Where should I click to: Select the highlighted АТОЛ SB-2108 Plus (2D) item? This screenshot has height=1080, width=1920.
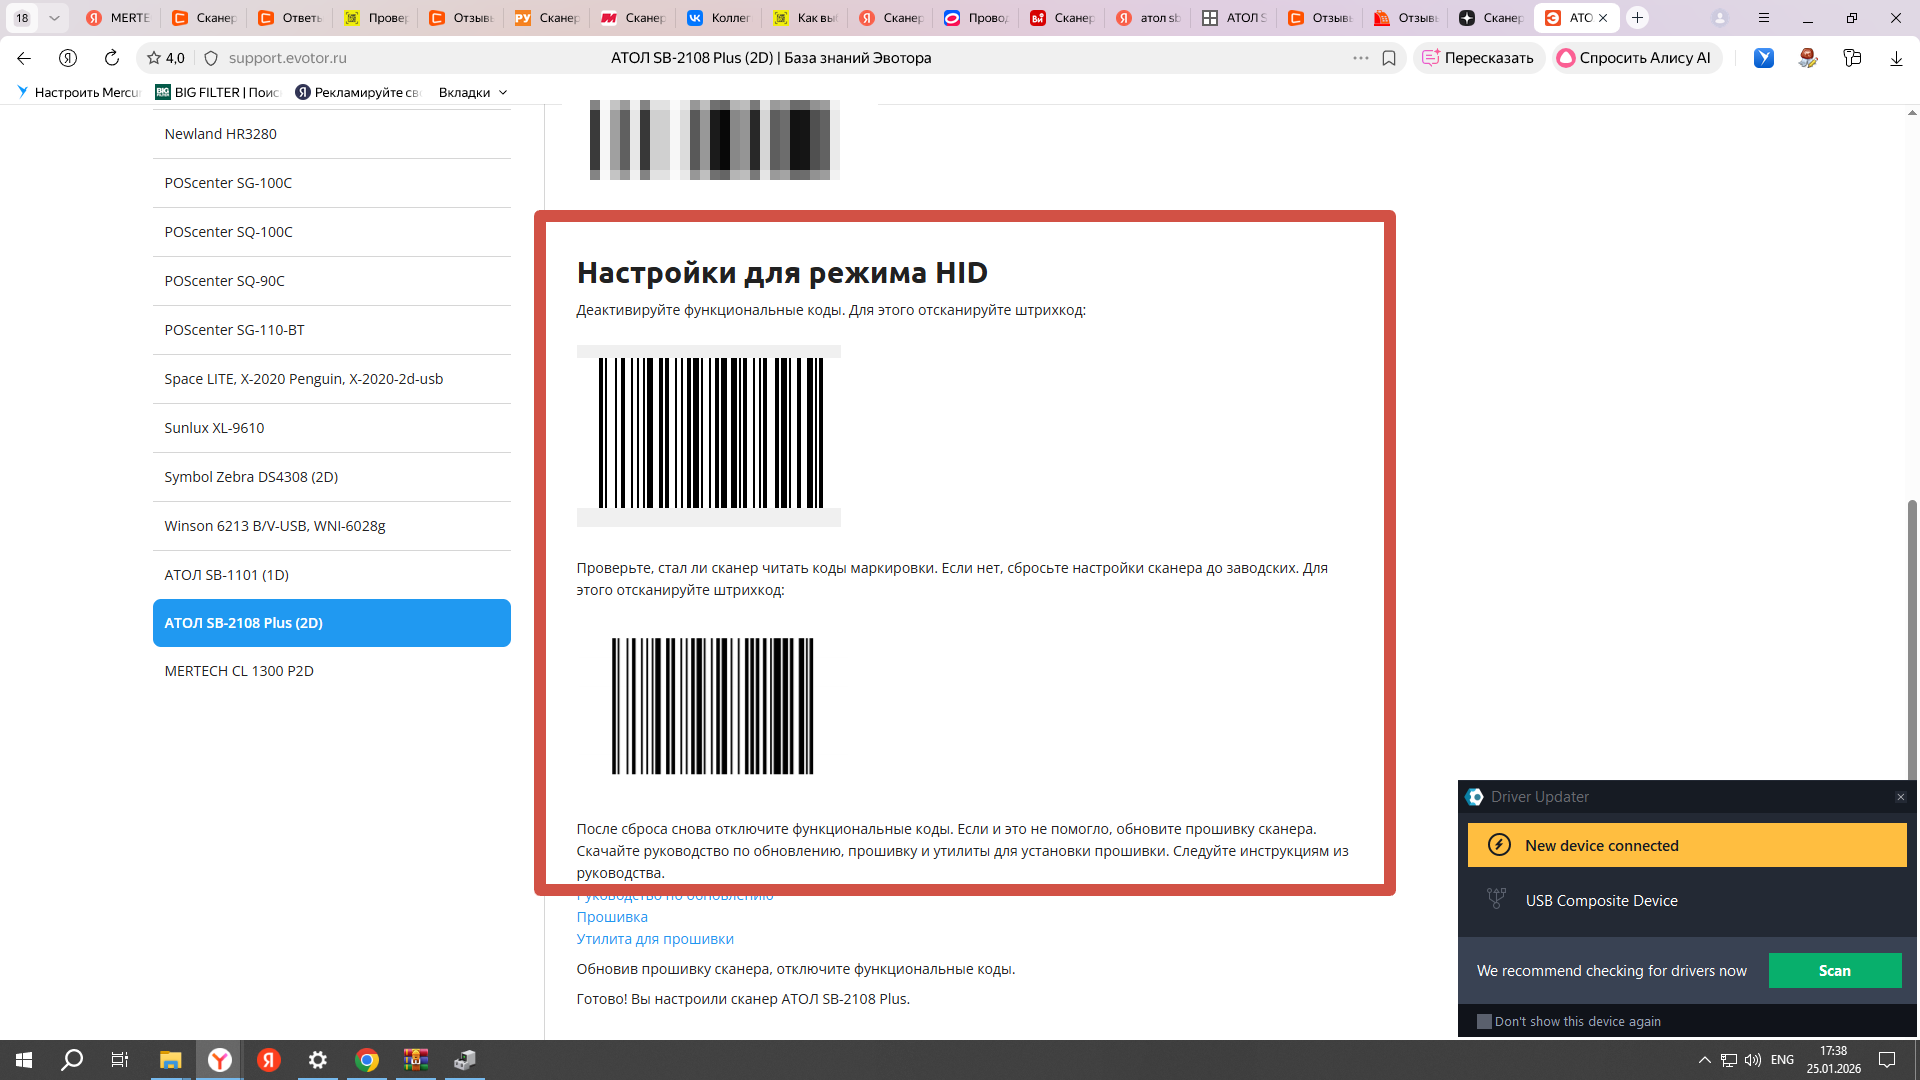pyautogui.click(x=332, y=623)
